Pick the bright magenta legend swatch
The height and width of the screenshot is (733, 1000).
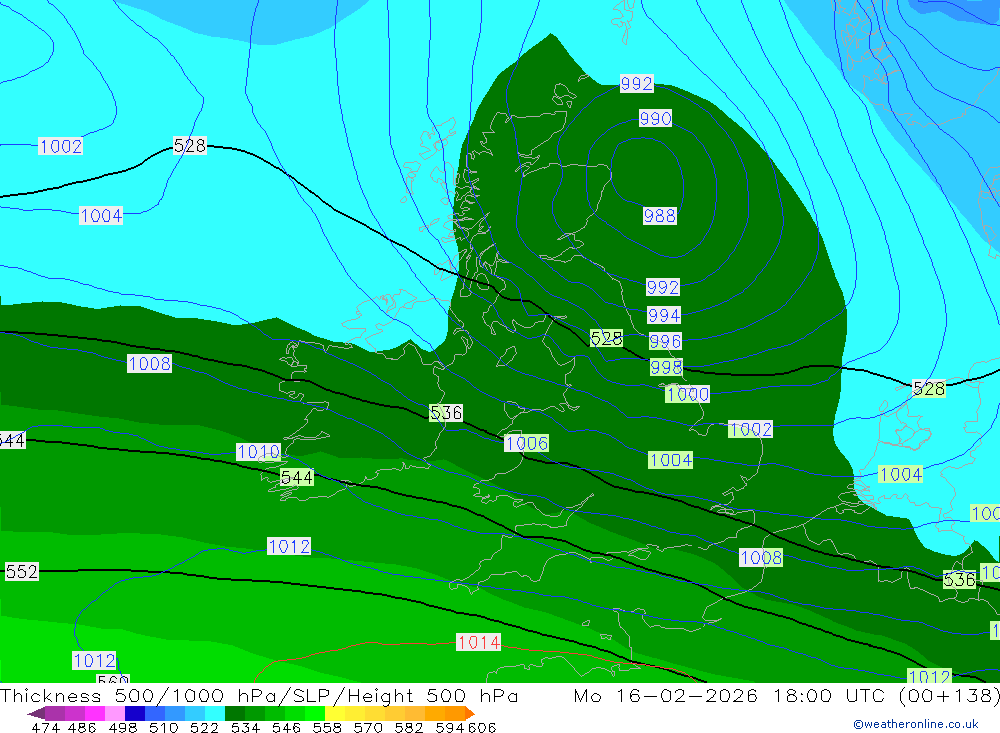tap(93, 713)
